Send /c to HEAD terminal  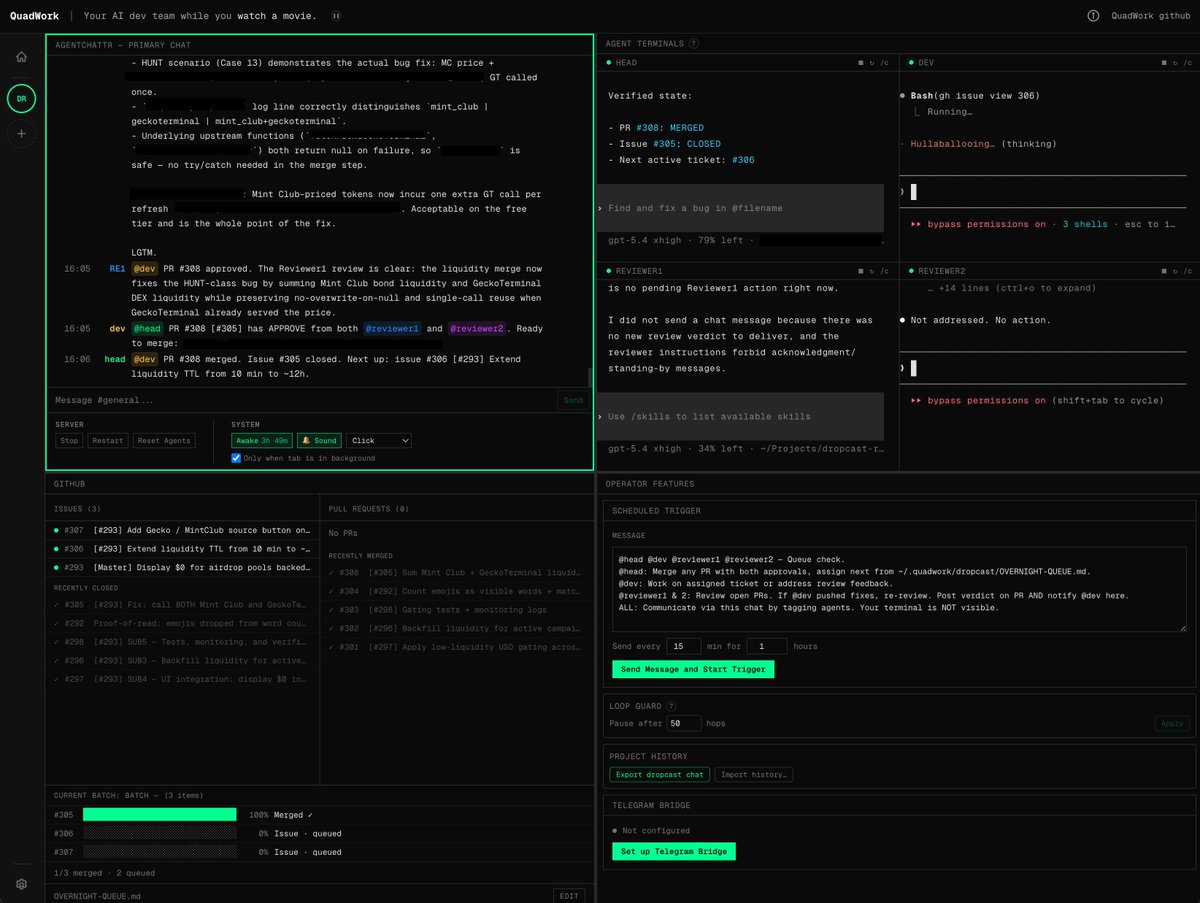click(884, 62)
